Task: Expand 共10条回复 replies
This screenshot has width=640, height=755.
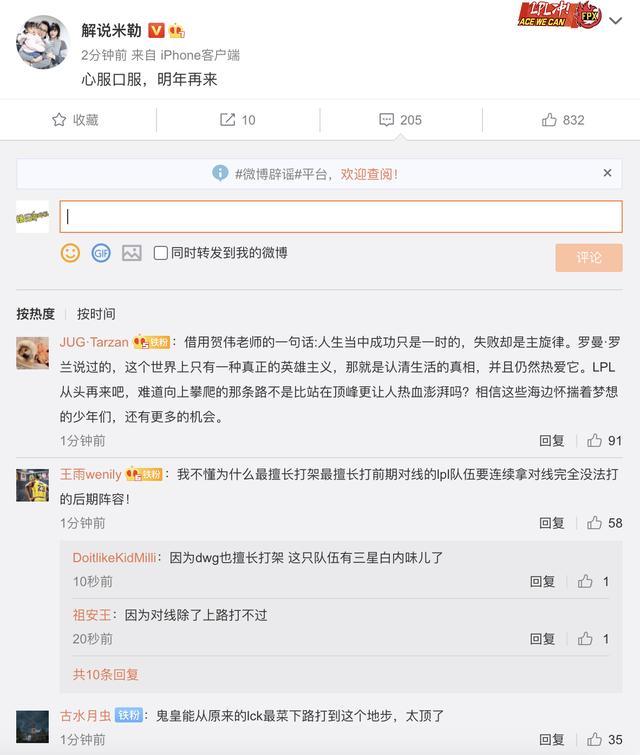Action: [x=106, y=675]
